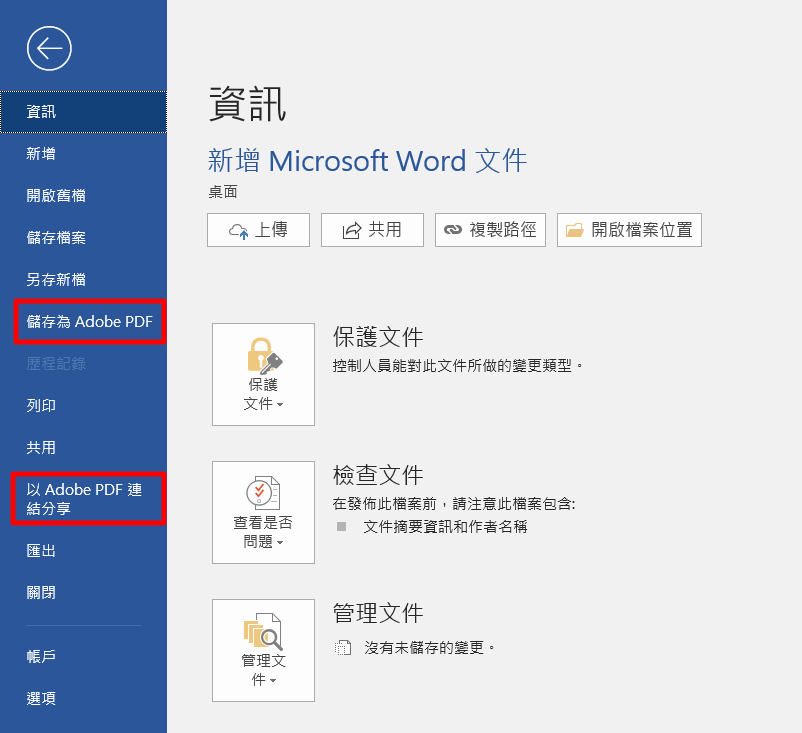Open 帳戶 in the sidebar

(83, 656)
